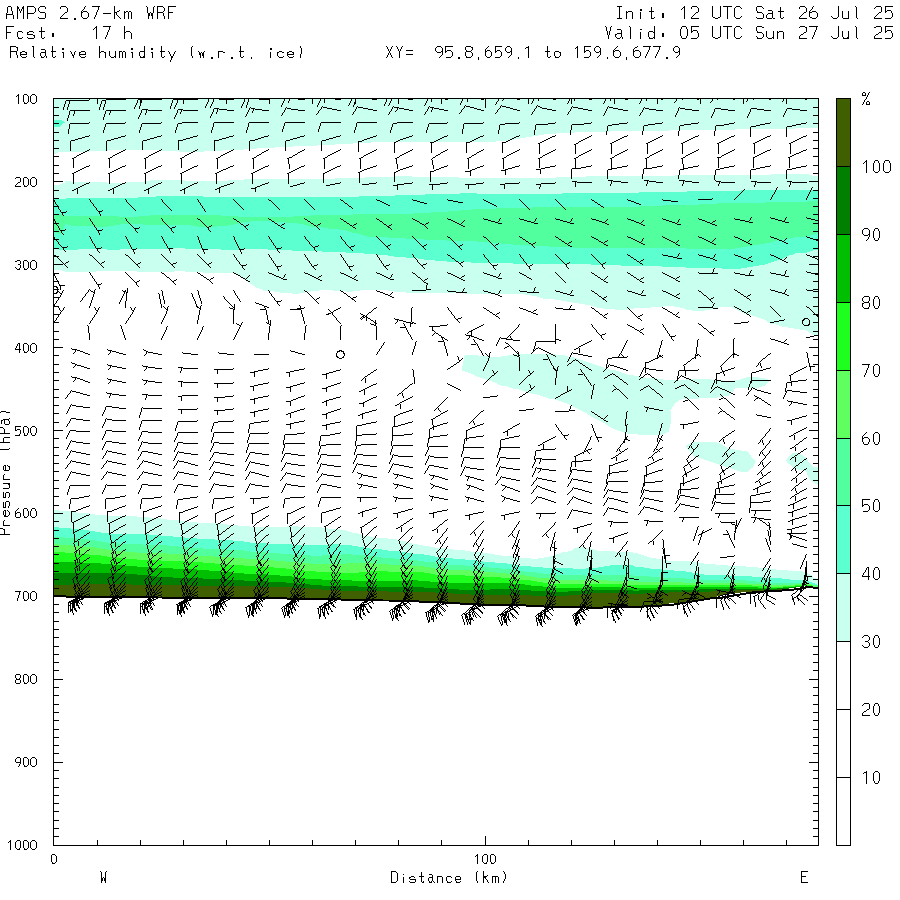The image size is (900, 900).
Task: Click the colorbar label 60
Action: click(x=871, y=439)
